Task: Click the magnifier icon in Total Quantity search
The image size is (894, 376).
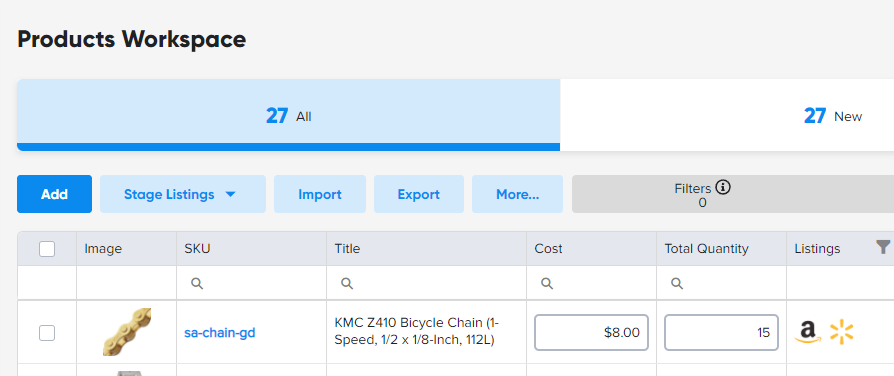Action: point(677,284)
